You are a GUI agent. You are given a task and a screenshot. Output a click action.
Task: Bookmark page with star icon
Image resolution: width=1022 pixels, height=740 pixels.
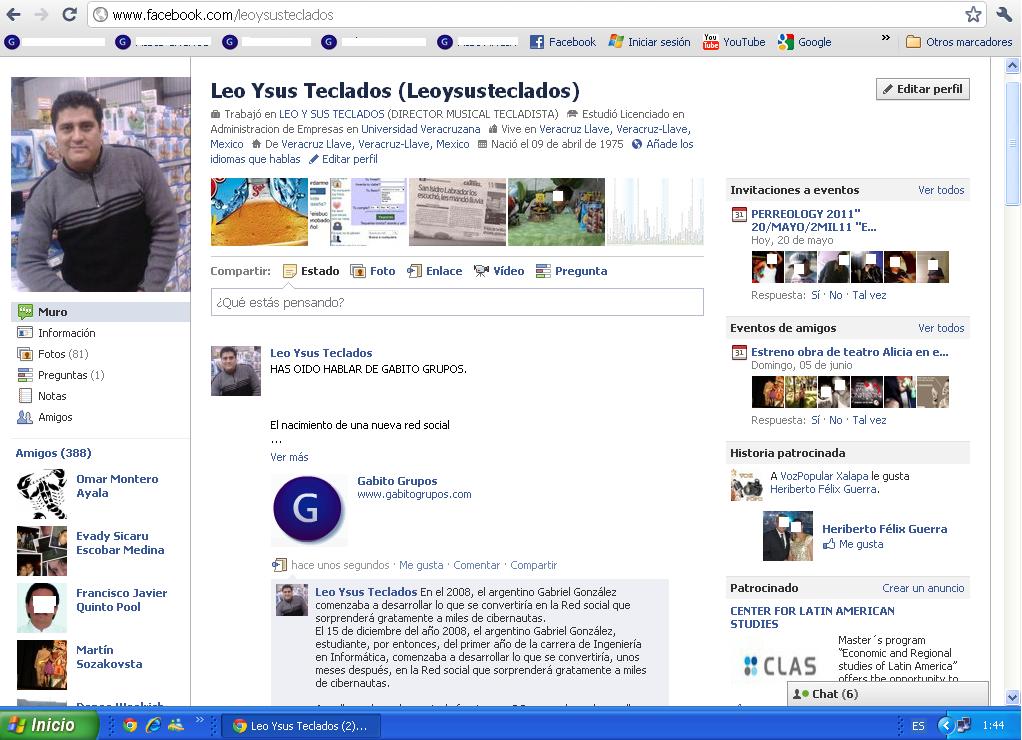[x=973, y=14]
